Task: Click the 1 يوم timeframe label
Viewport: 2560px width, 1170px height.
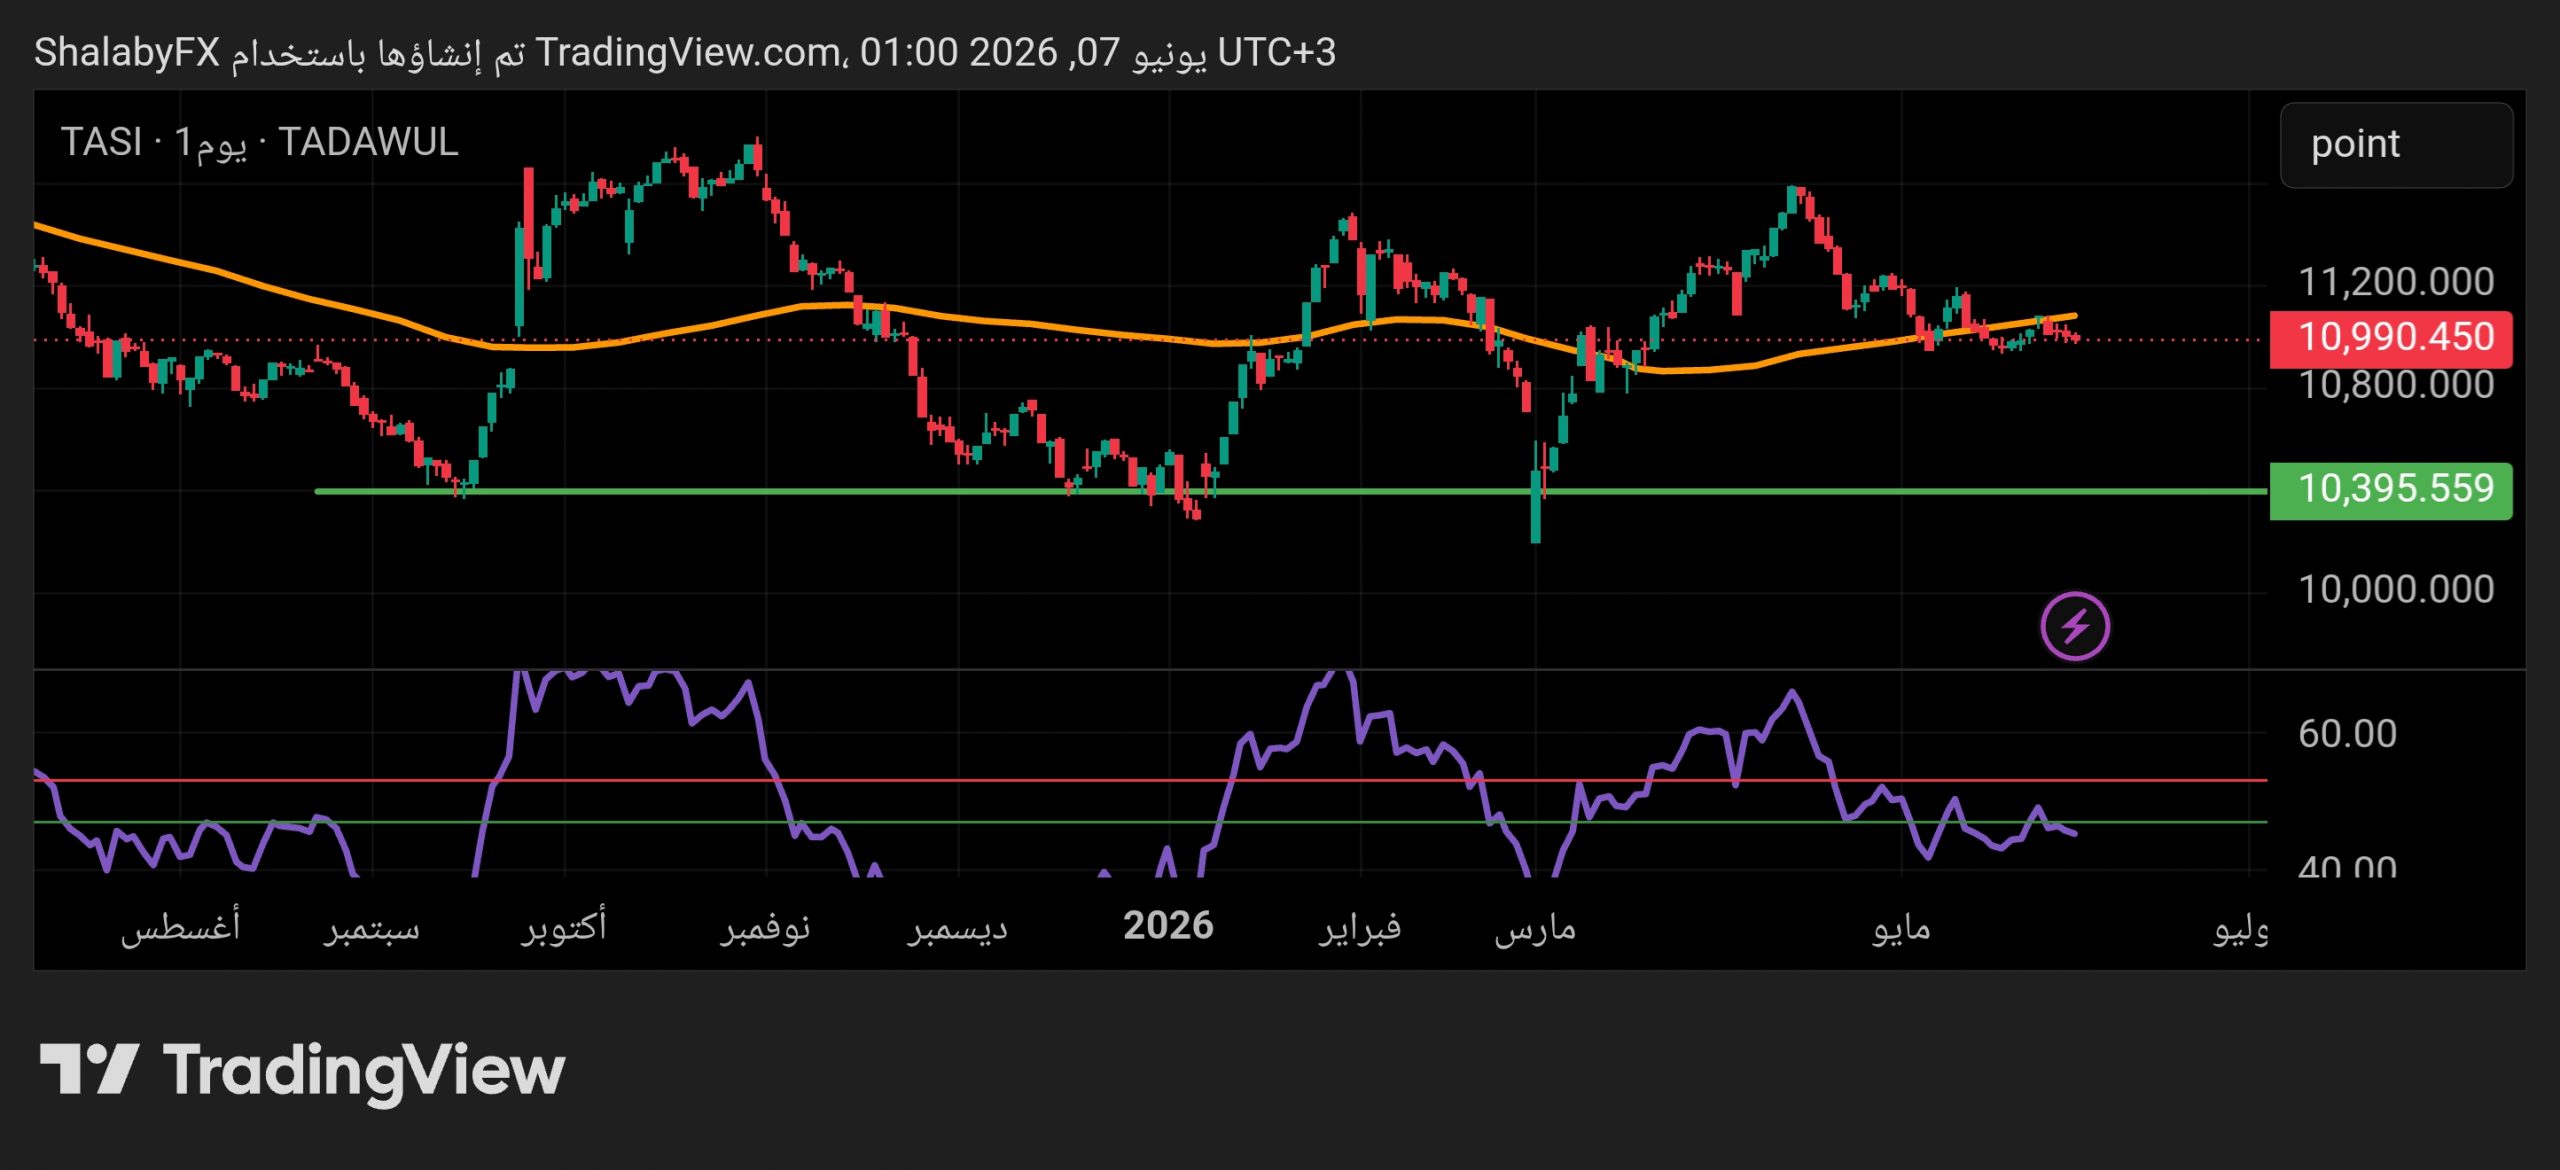Action: pyautogui.click(x=210, y=143)
